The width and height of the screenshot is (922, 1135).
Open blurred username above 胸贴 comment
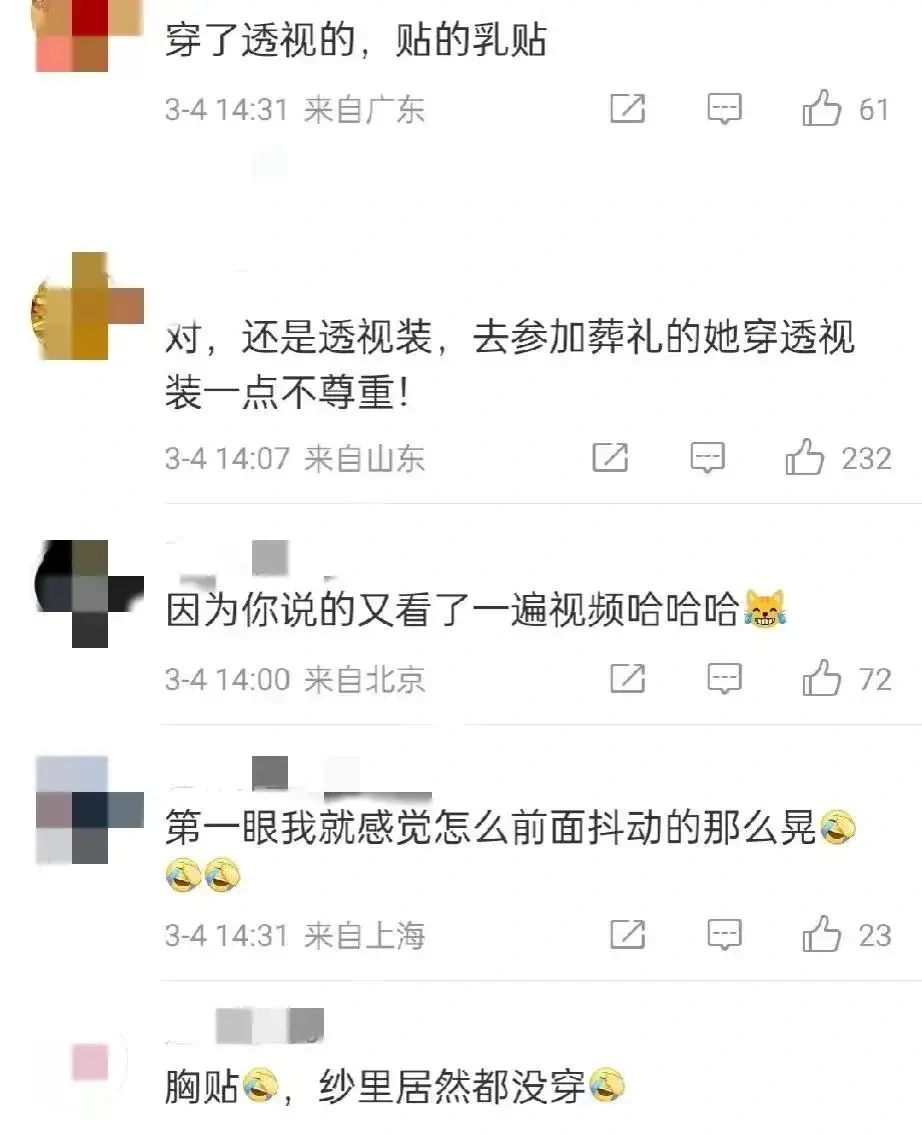coord(245,1026)
